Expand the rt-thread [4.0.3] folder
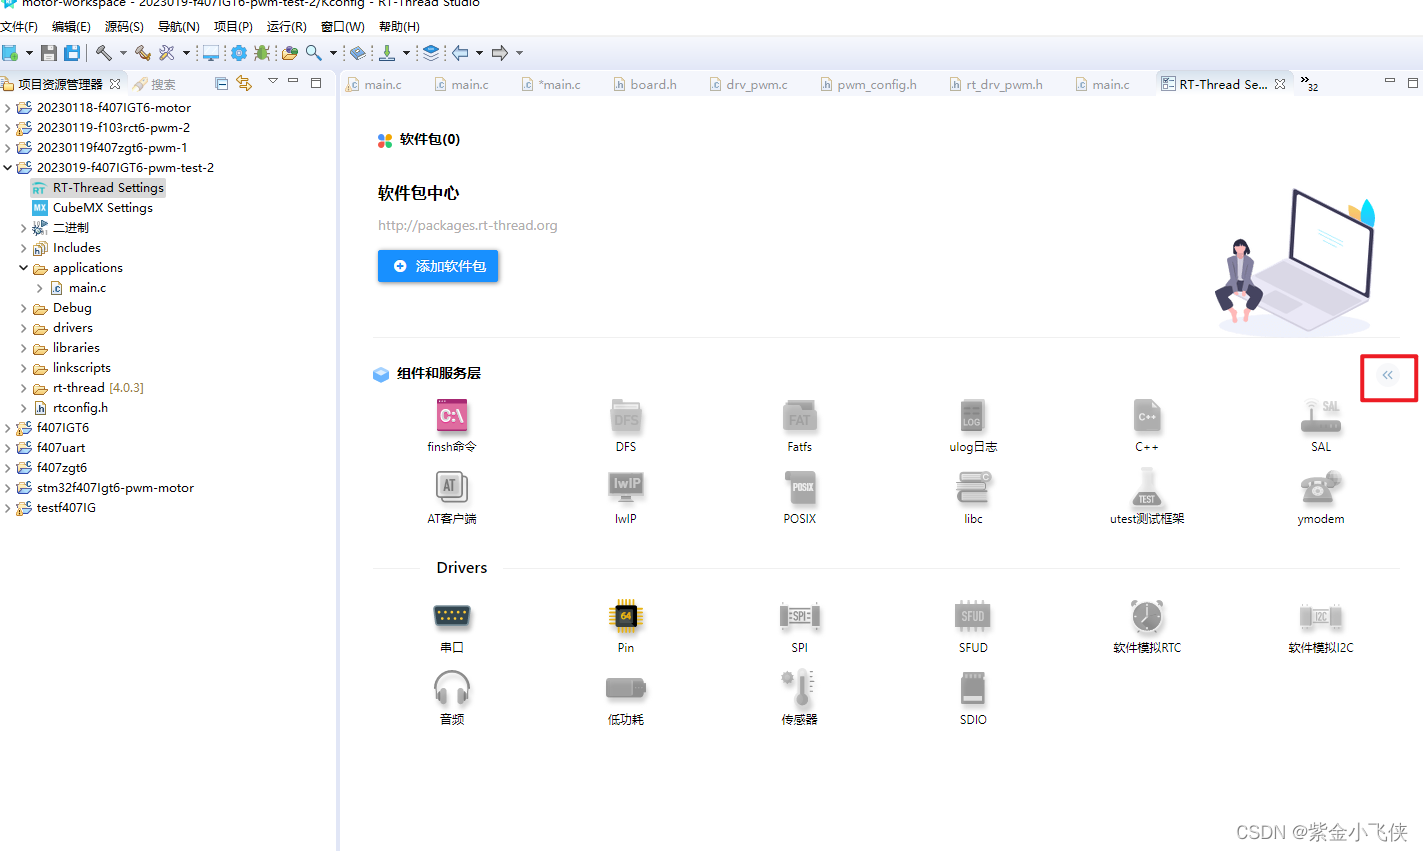The image size is (1423, 851). click(x=24, y=388)
